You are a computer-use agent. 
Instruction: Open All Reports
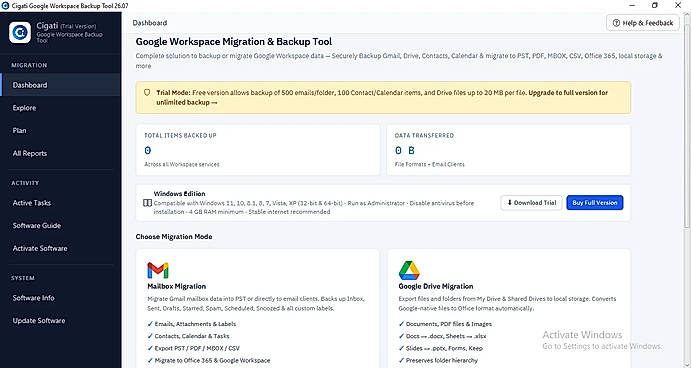[60, 153]
